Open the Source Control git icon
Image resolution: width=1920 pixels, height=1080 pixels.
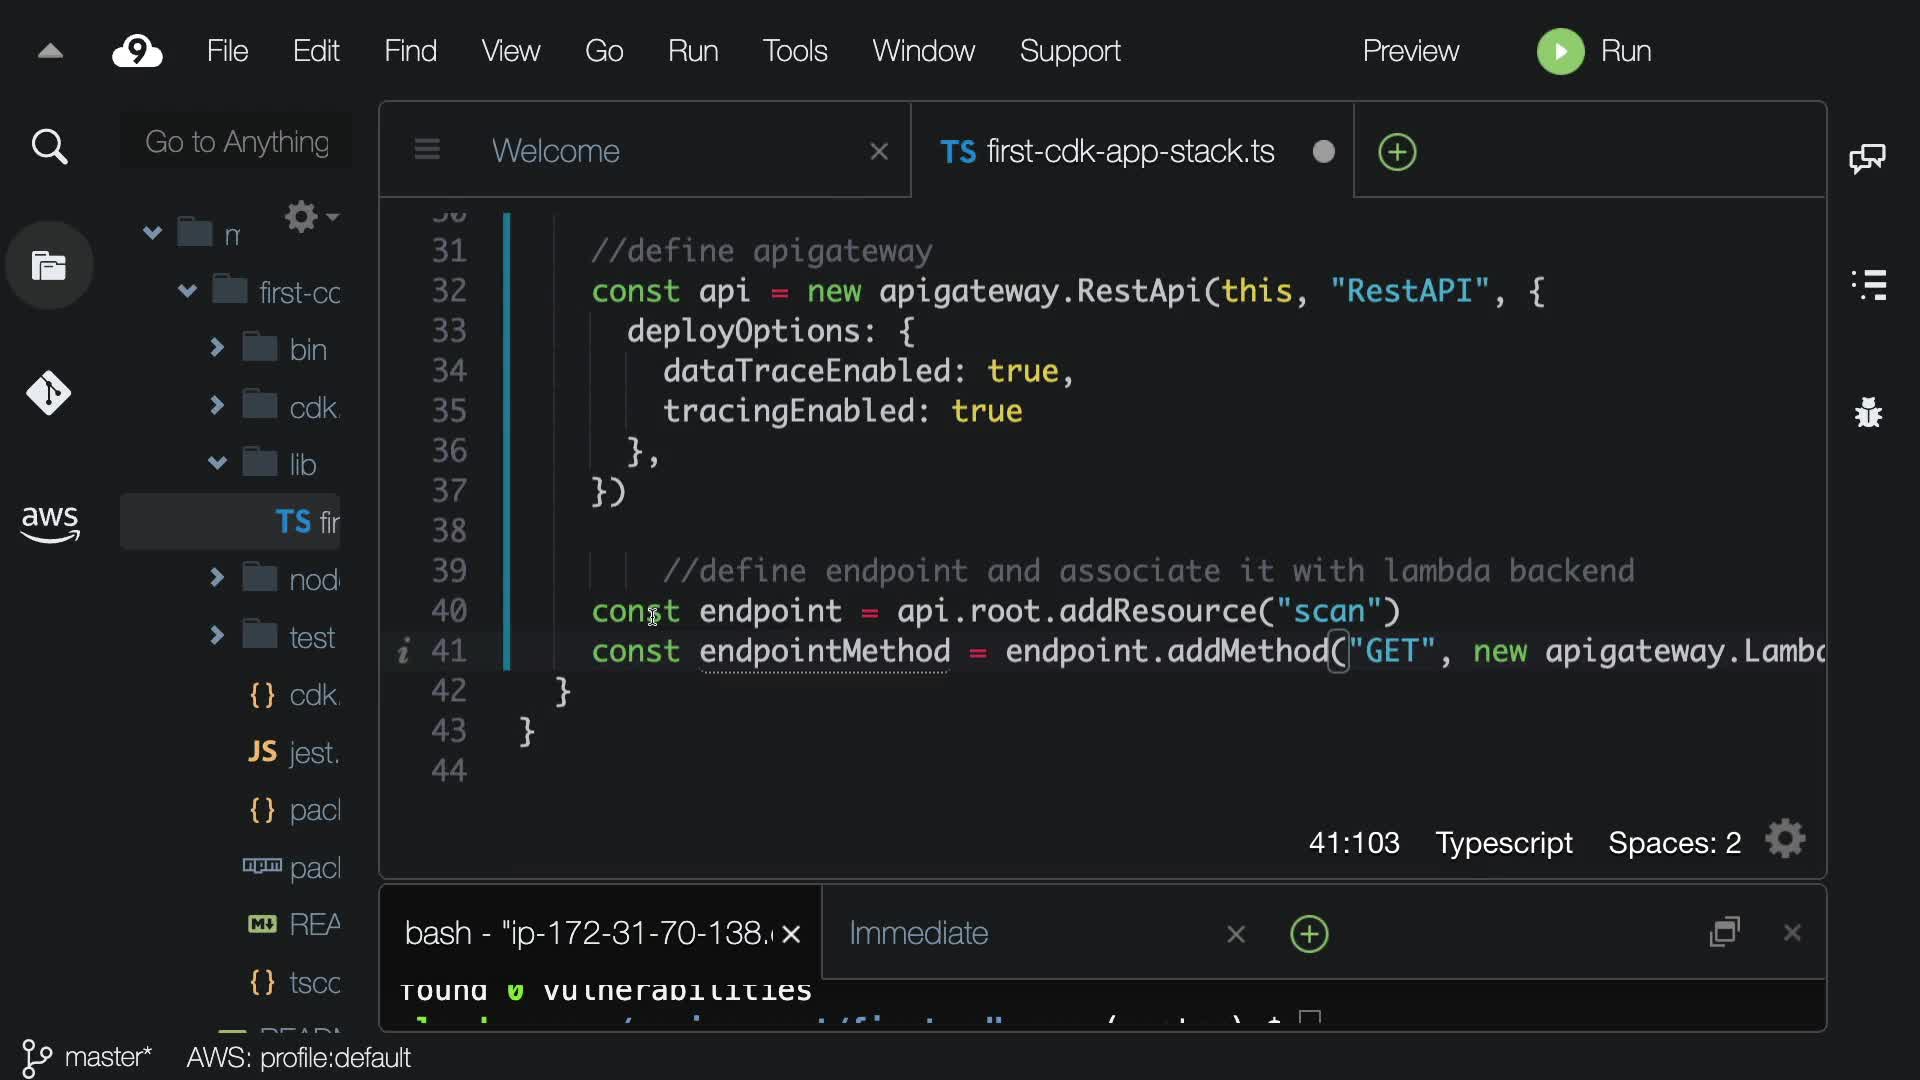49,393
